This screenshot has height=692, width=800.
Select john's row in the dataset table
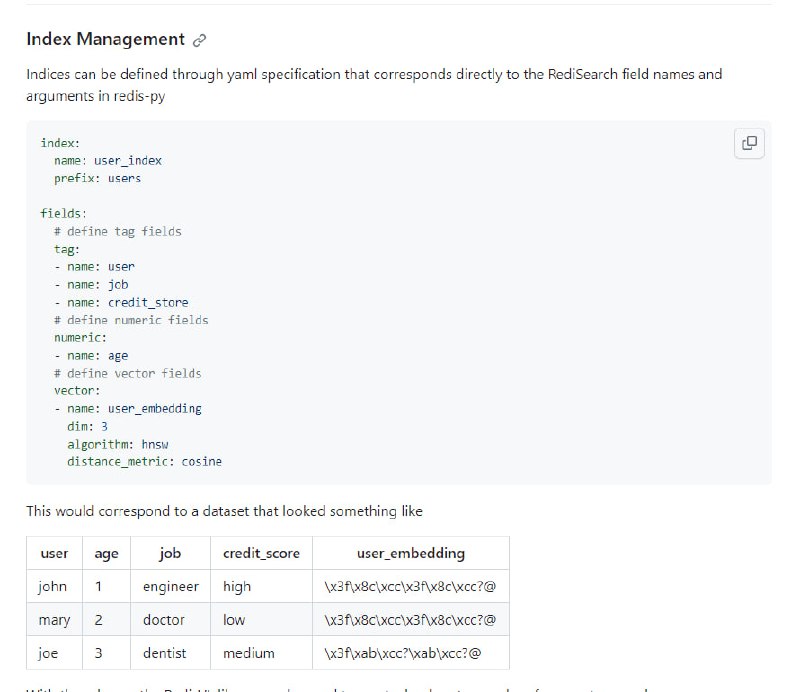[53, 587]
